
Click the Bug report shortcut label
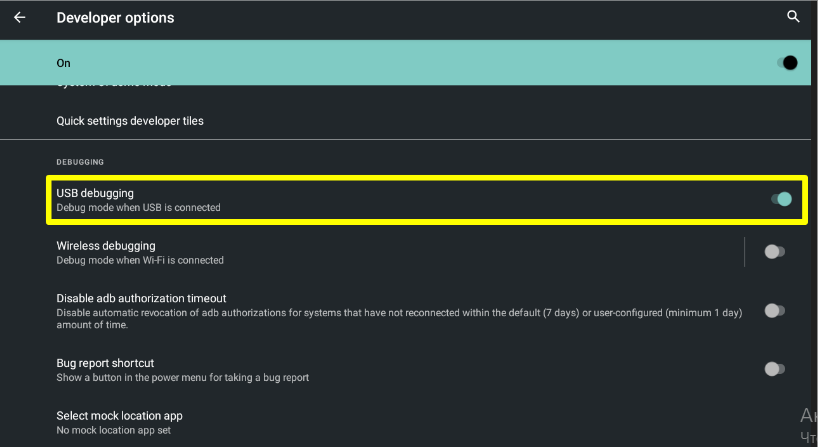105,363
